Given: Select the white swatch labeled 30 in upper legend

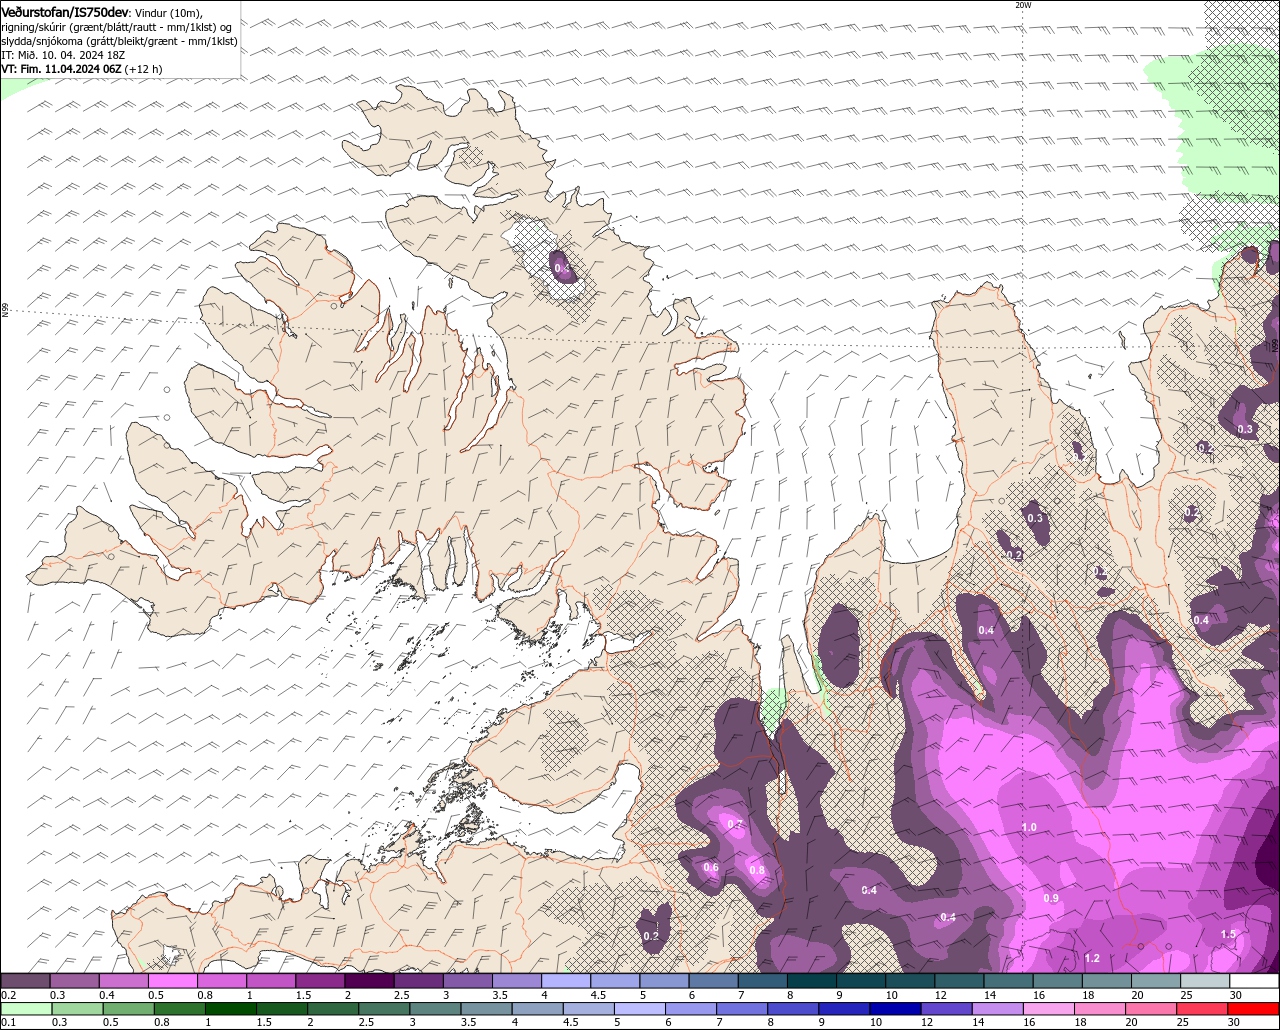Looking at the screenshot, I should point(1255,981).
